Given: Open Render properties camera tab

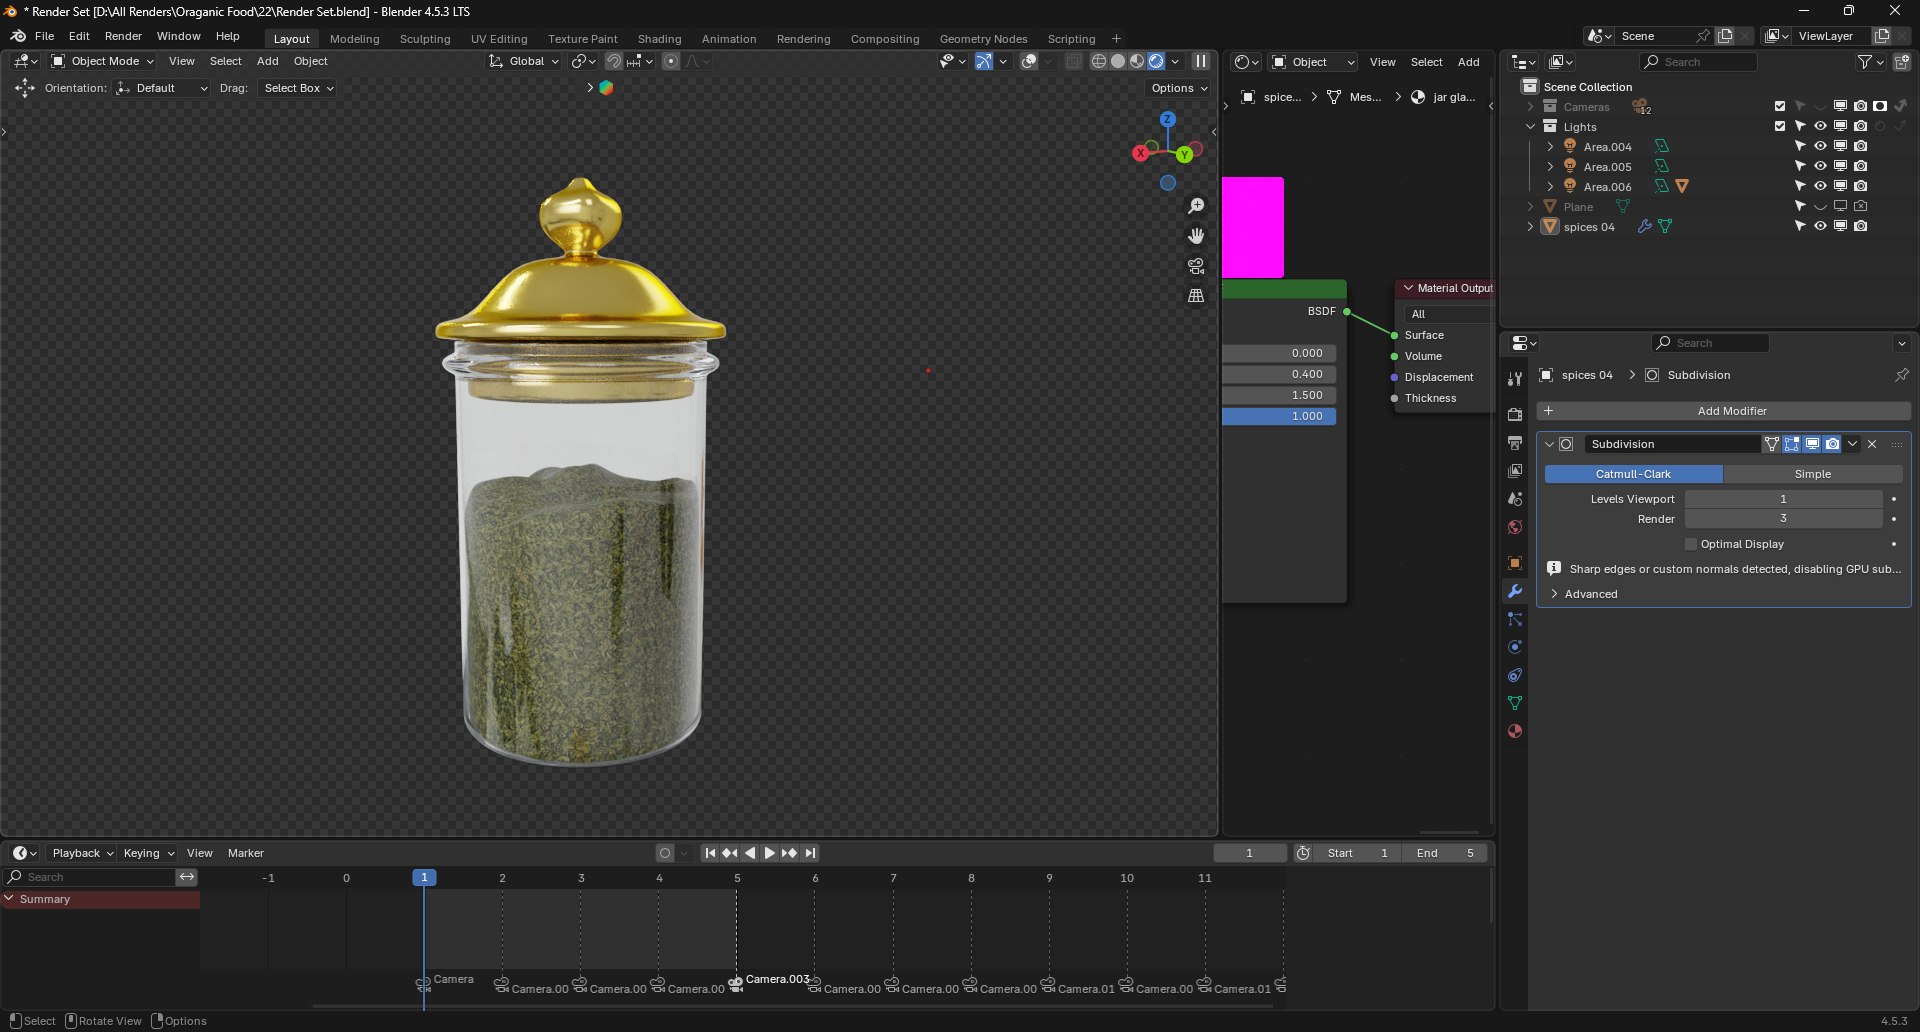Looking at the screenshot, I should (x=1515, y=414).
